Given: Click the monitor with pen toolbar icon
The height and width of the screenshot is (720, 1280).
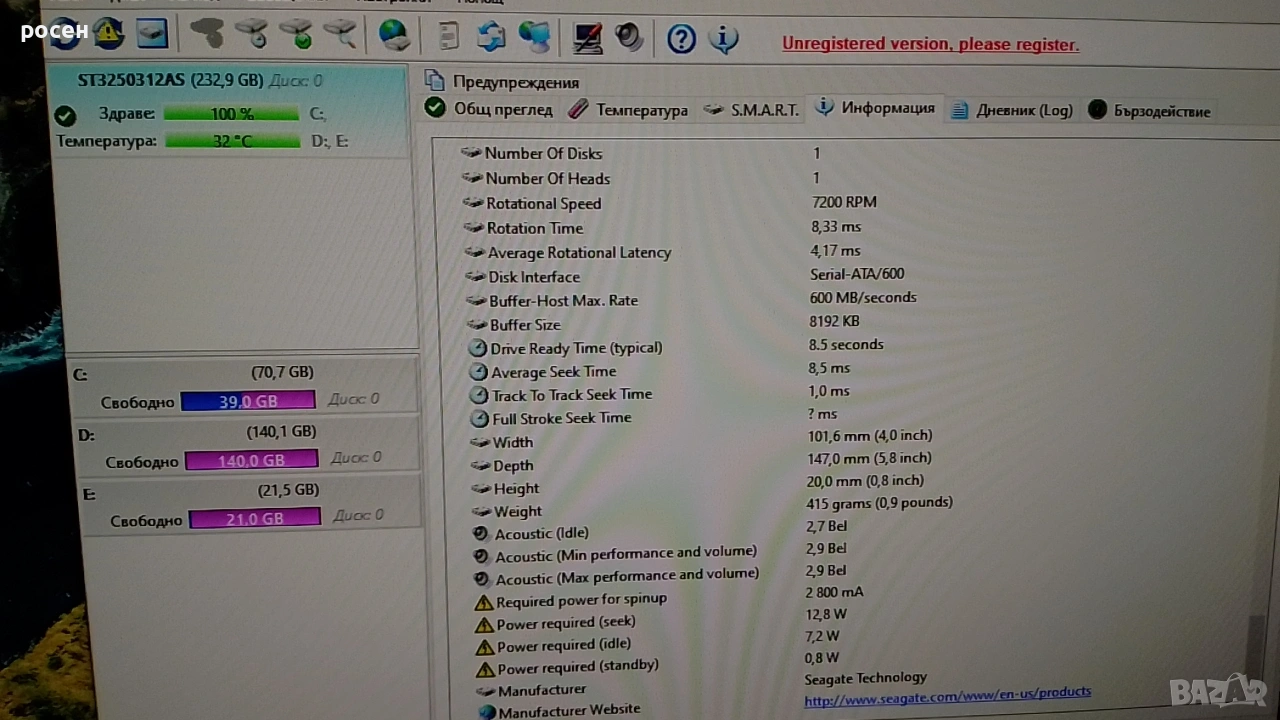Looking at the screenshot, I should (x=587, y=38).
